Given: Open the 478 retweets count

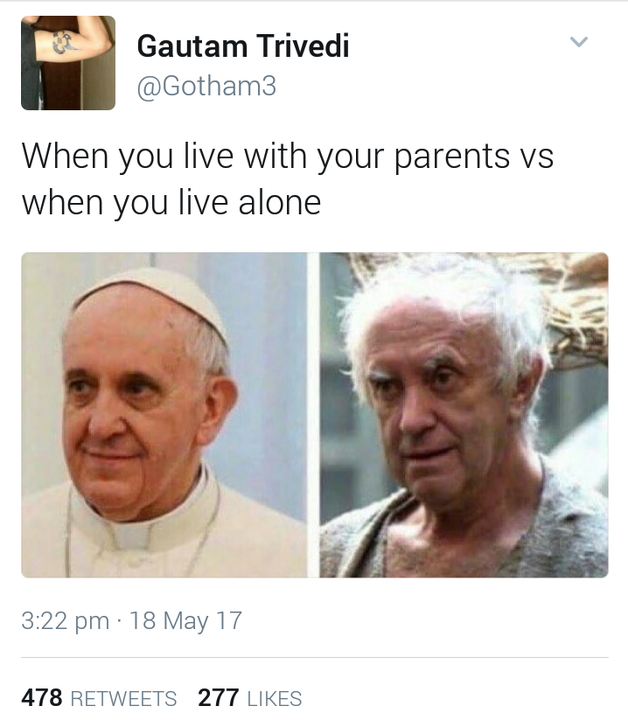Looking at the screenshot, I should click(x=42, y=698).
